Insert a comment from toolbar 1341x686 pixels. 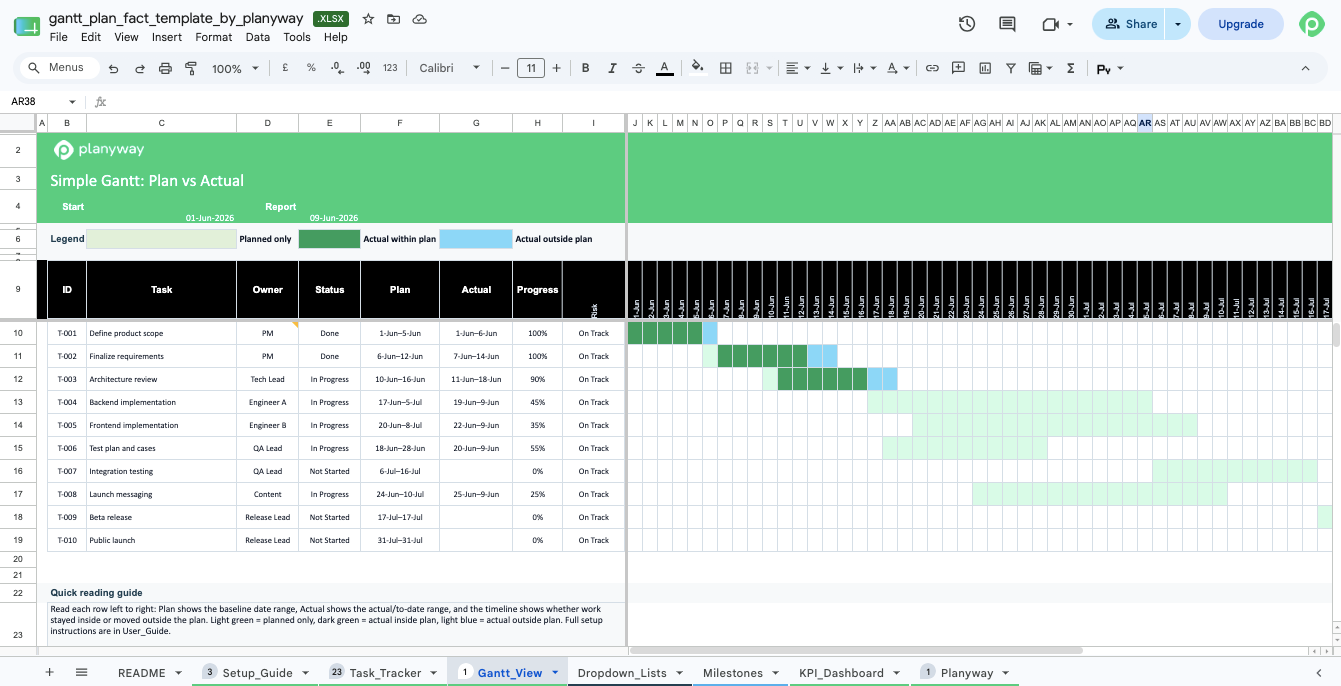coord(958,68)
